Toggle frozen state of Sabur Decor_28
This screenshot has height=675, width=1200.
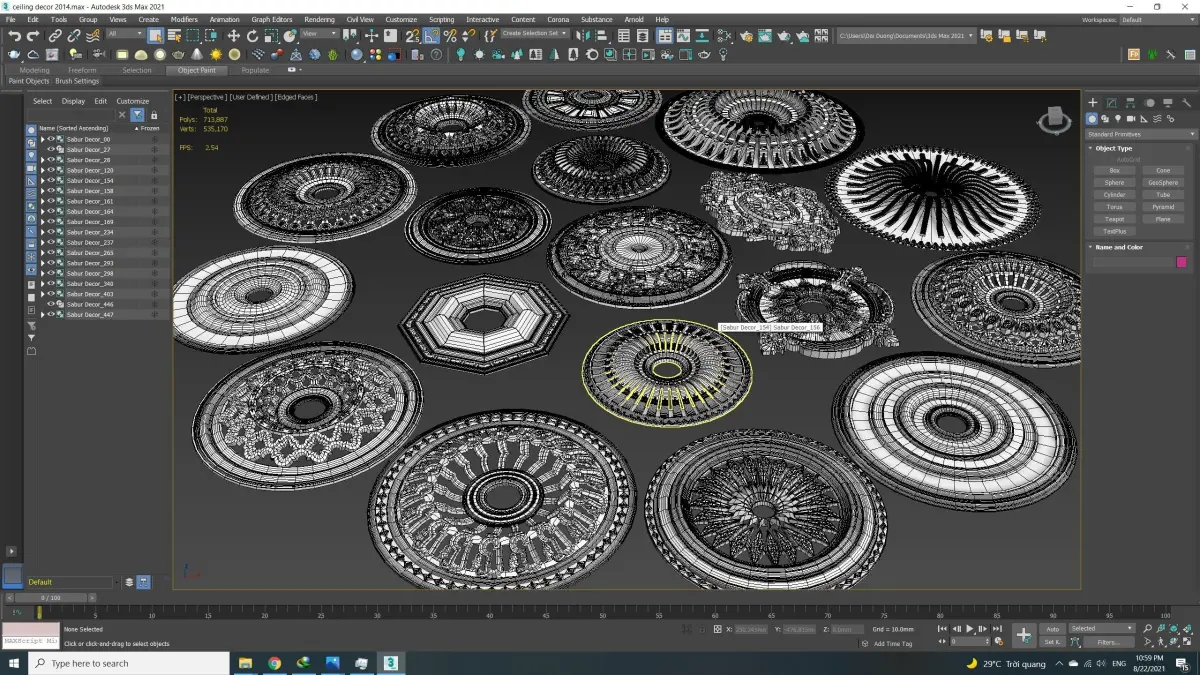154,160
